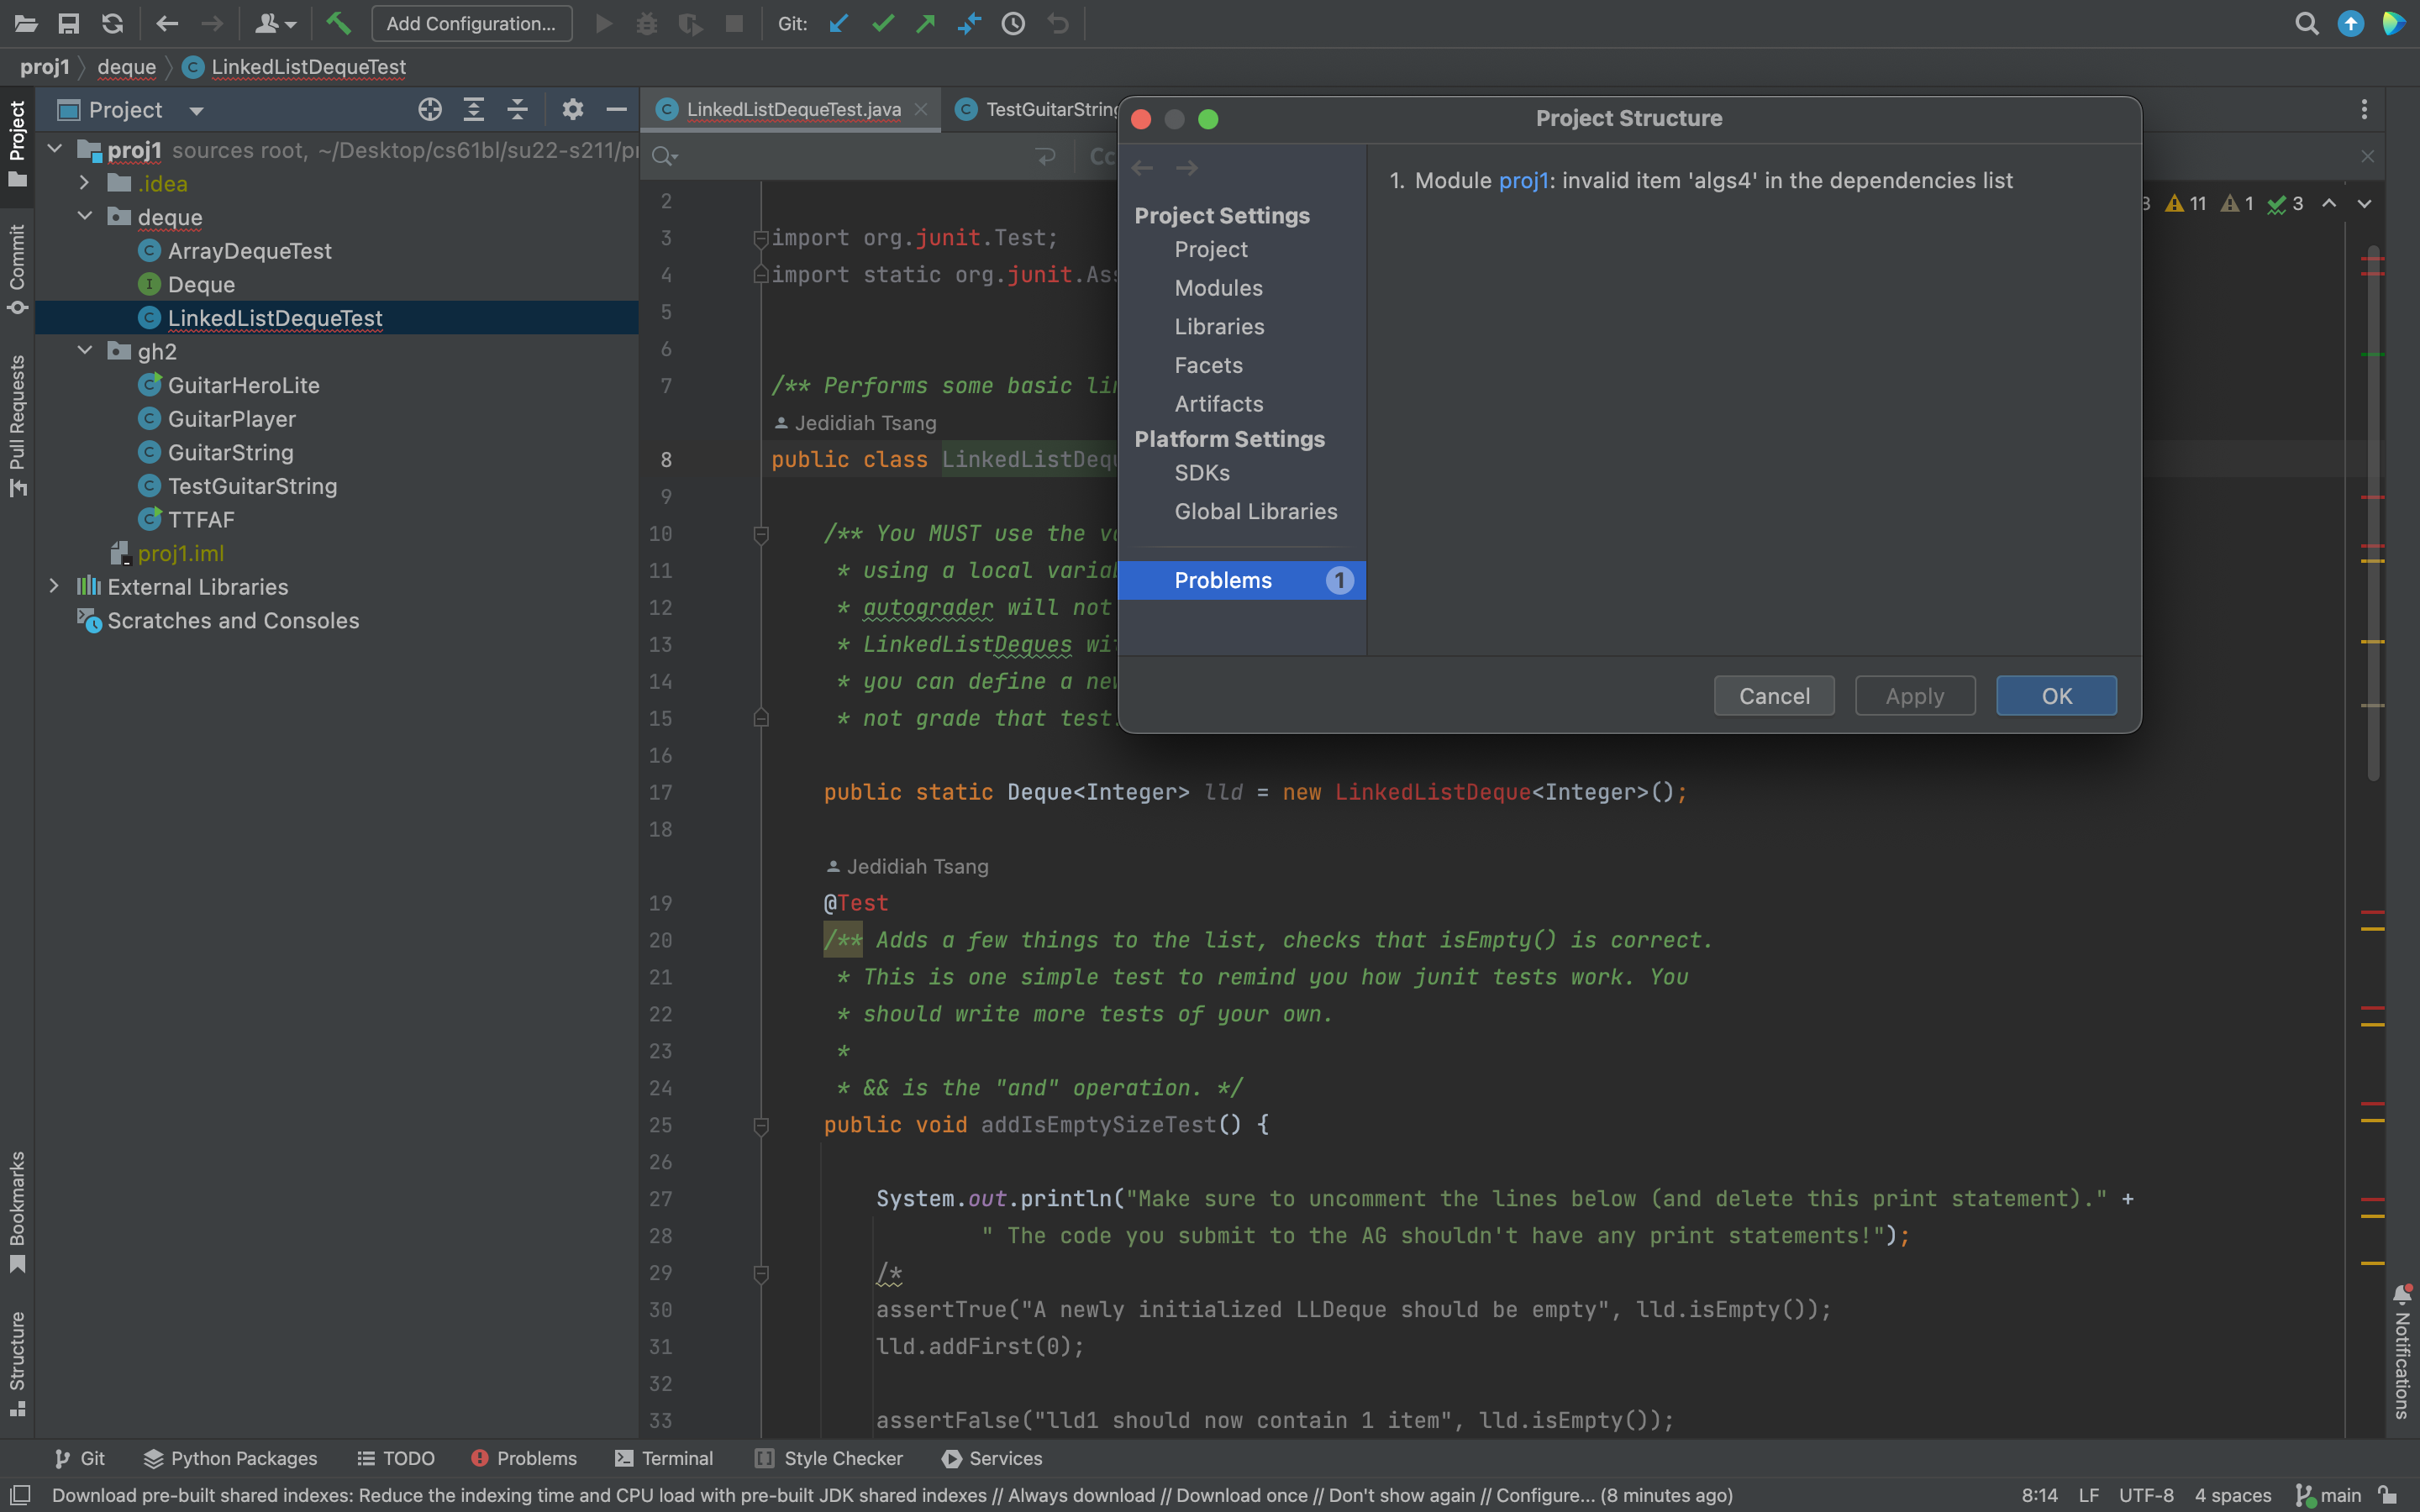Click the Git Update Project arrow icon

839,23
